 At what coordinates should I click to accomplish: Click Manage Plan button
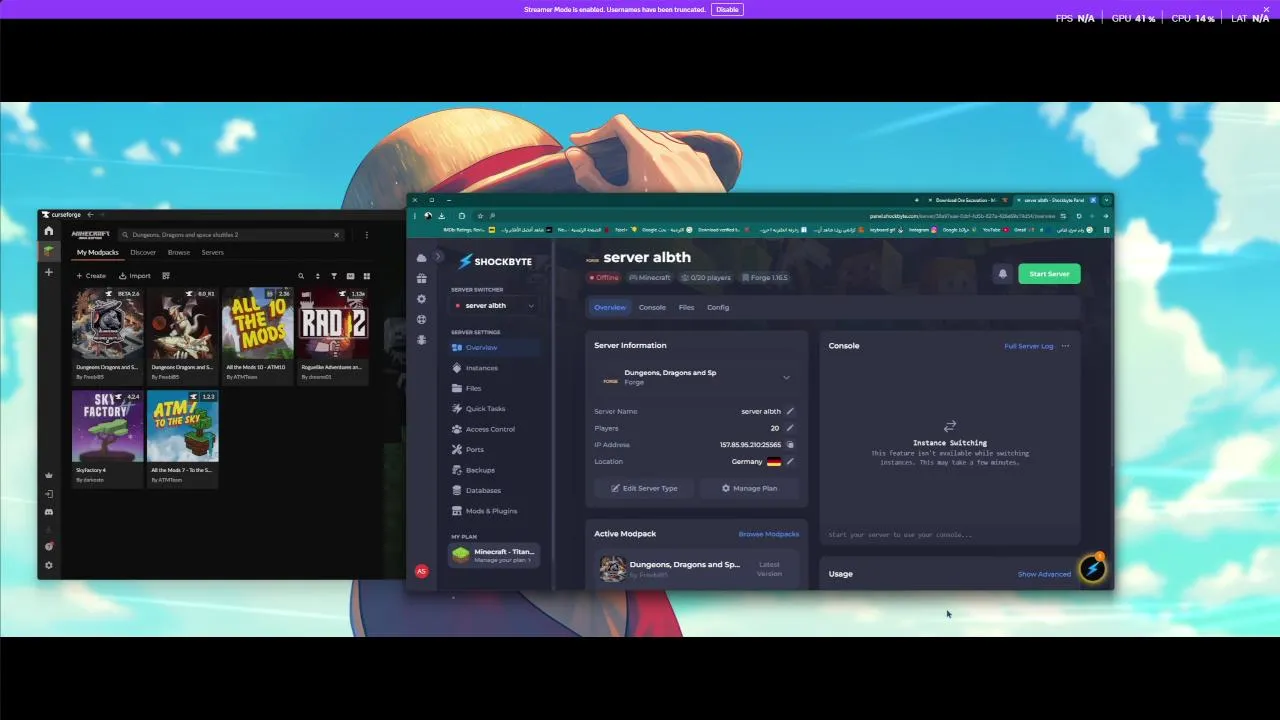tap(749, 488)
